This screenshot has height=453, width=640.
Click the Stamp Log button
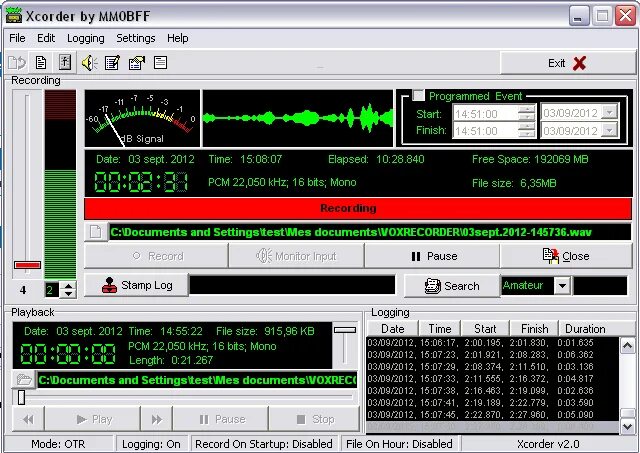coord(137,285)
